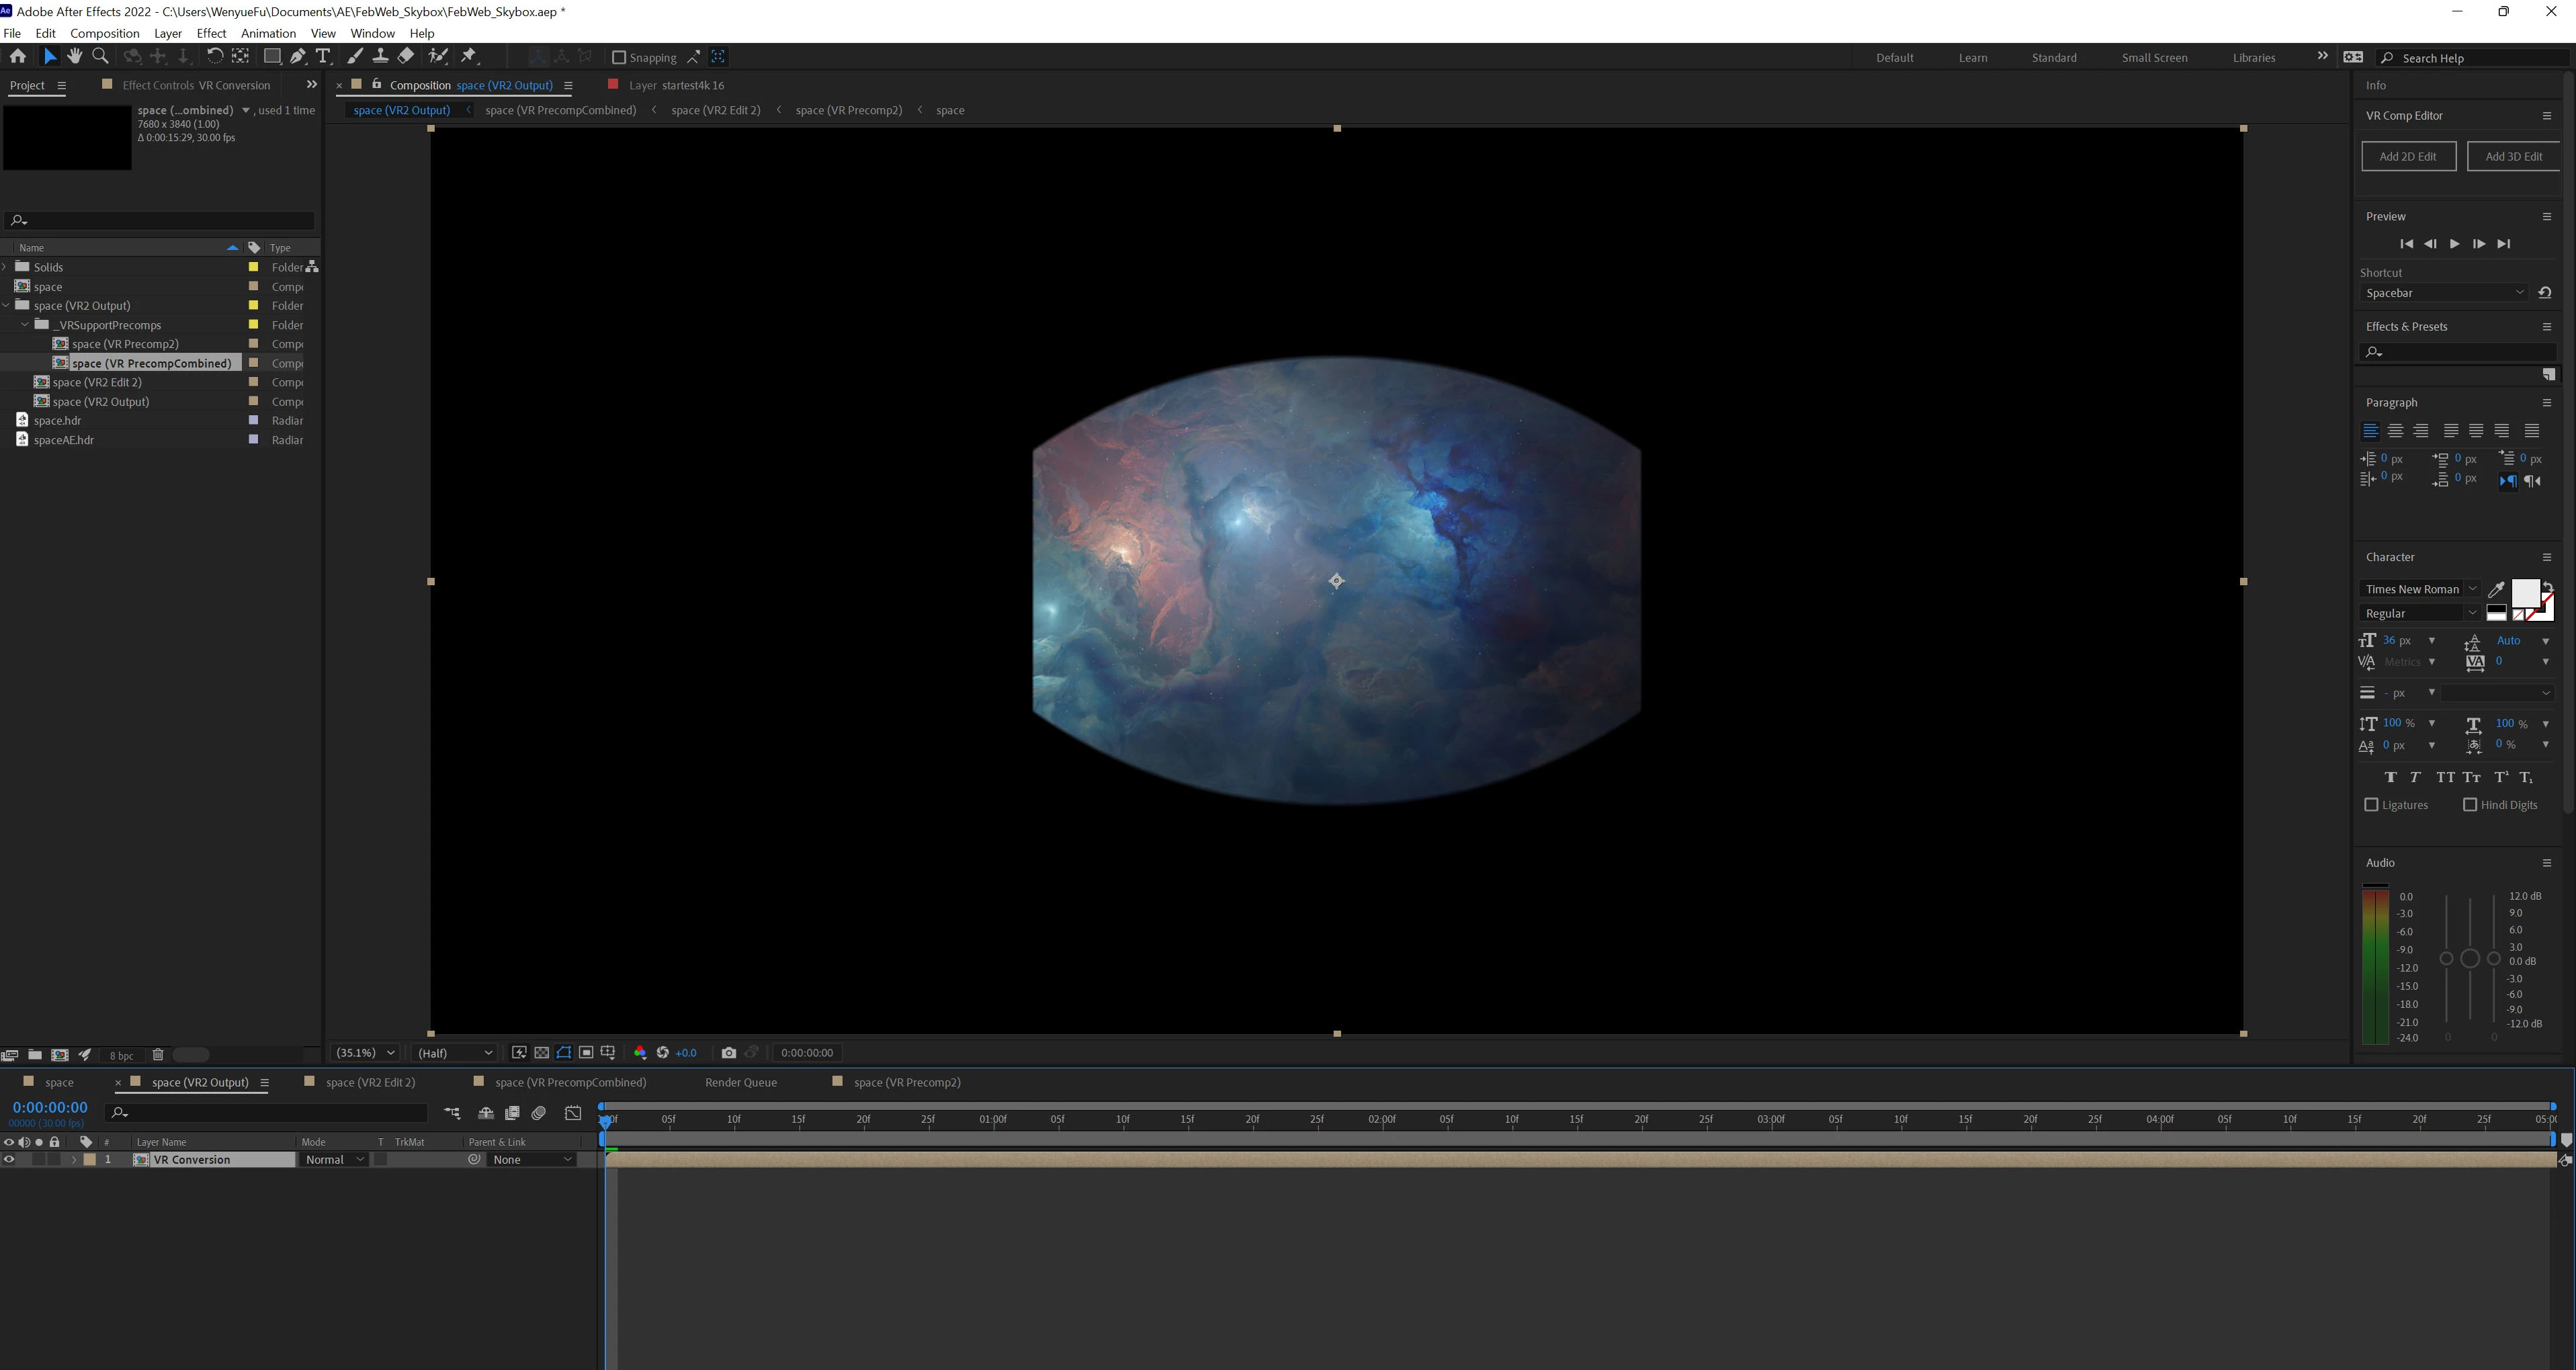Open the Animation menu
The height and width of the screenshot is (1370, 2576).
268,33
